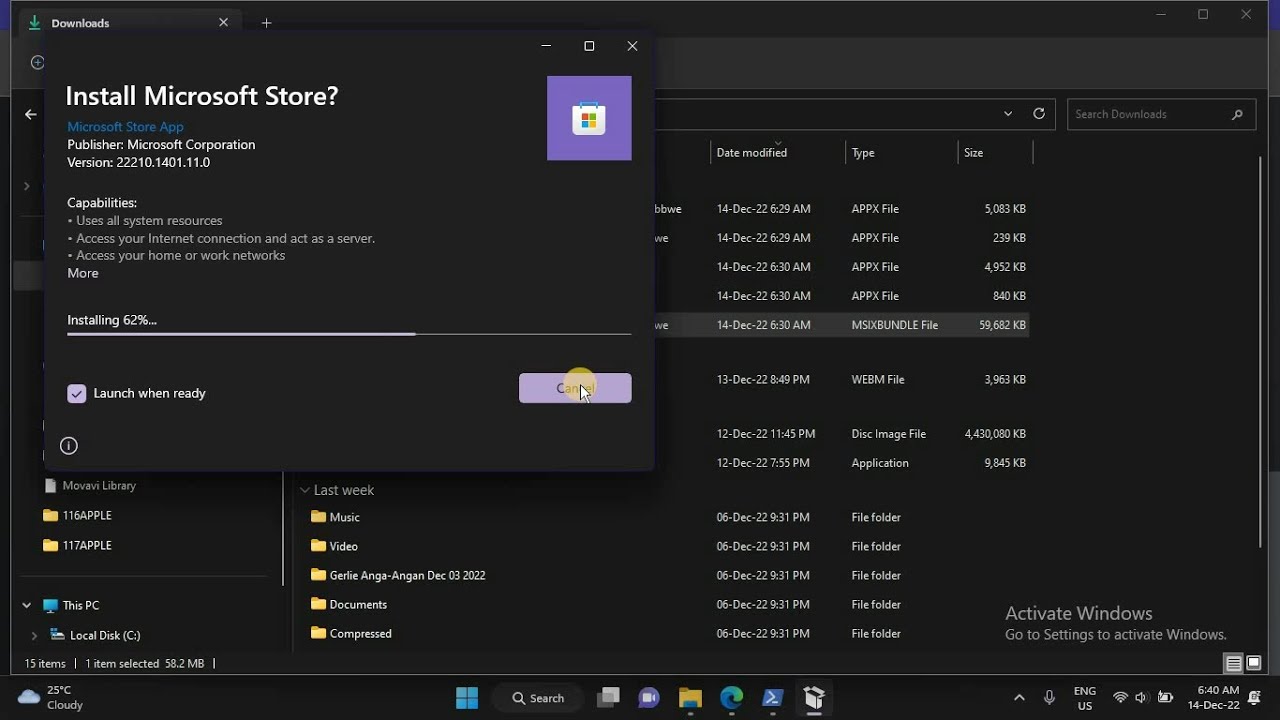1280x720 pixels.
Task: Open volume speaker tray icon
Action: (x=1141, y=698)
